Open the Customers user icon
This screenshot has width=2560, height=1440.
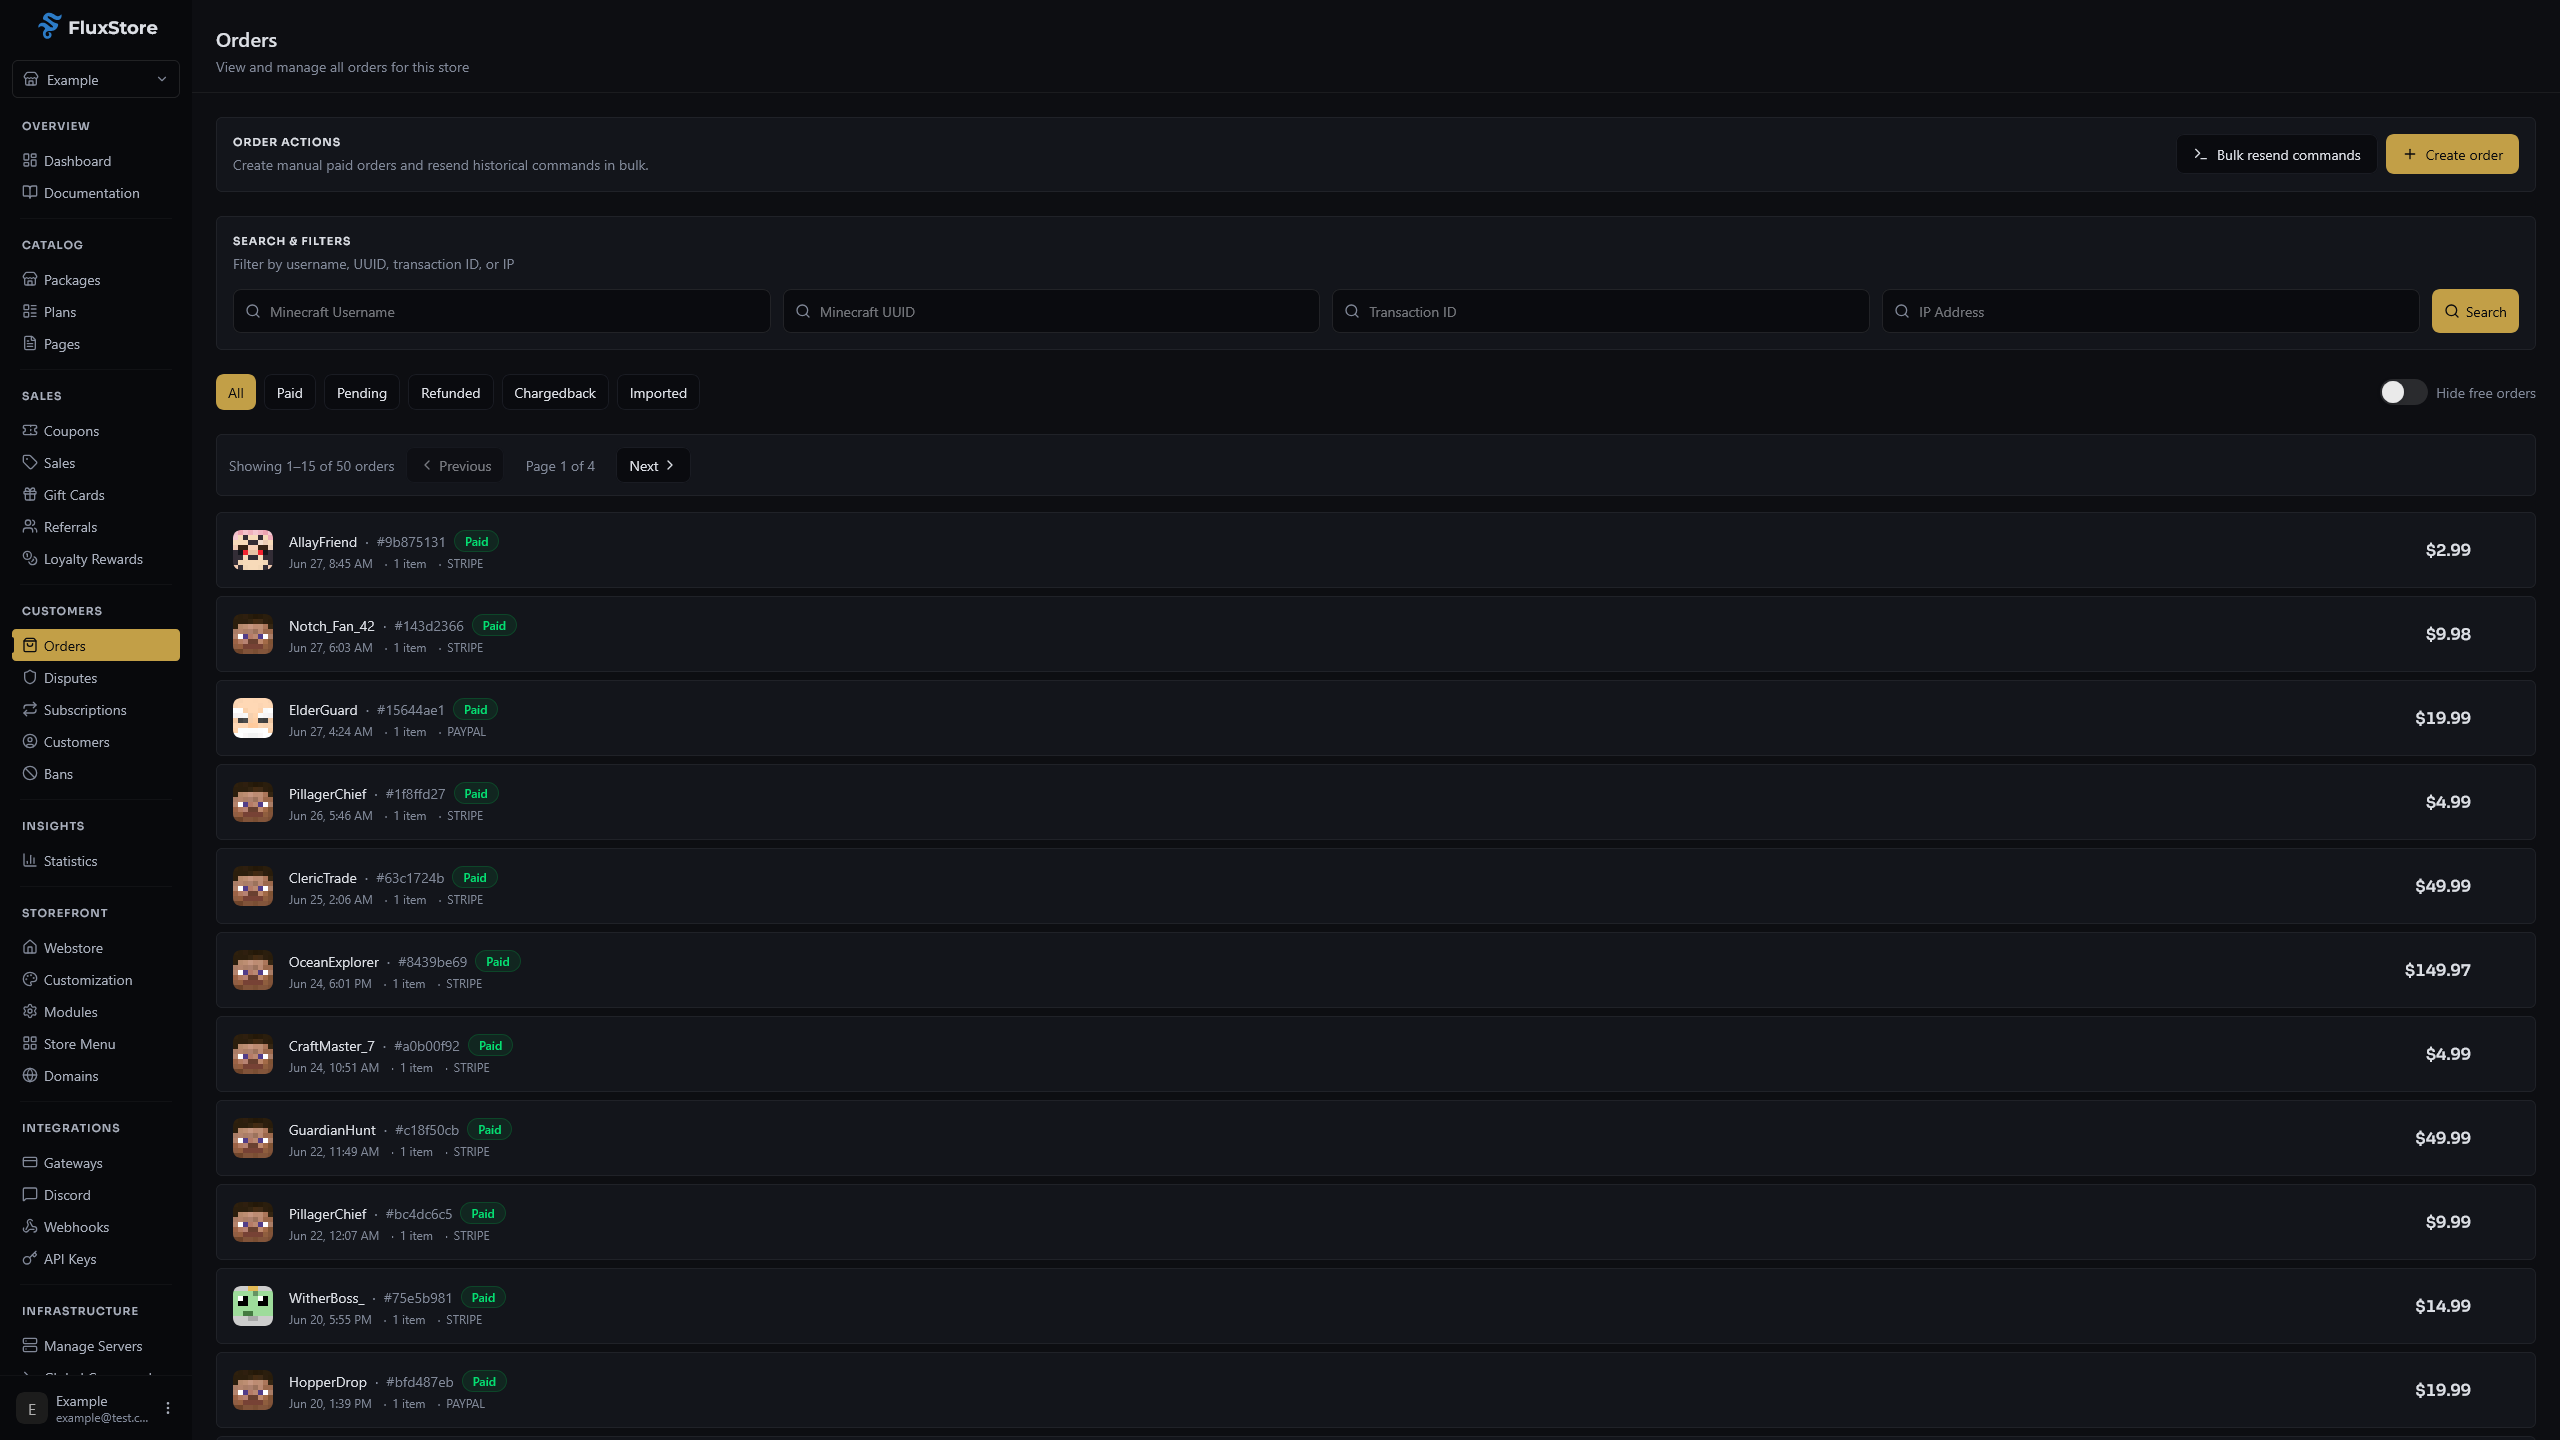(x=30, y=741)
